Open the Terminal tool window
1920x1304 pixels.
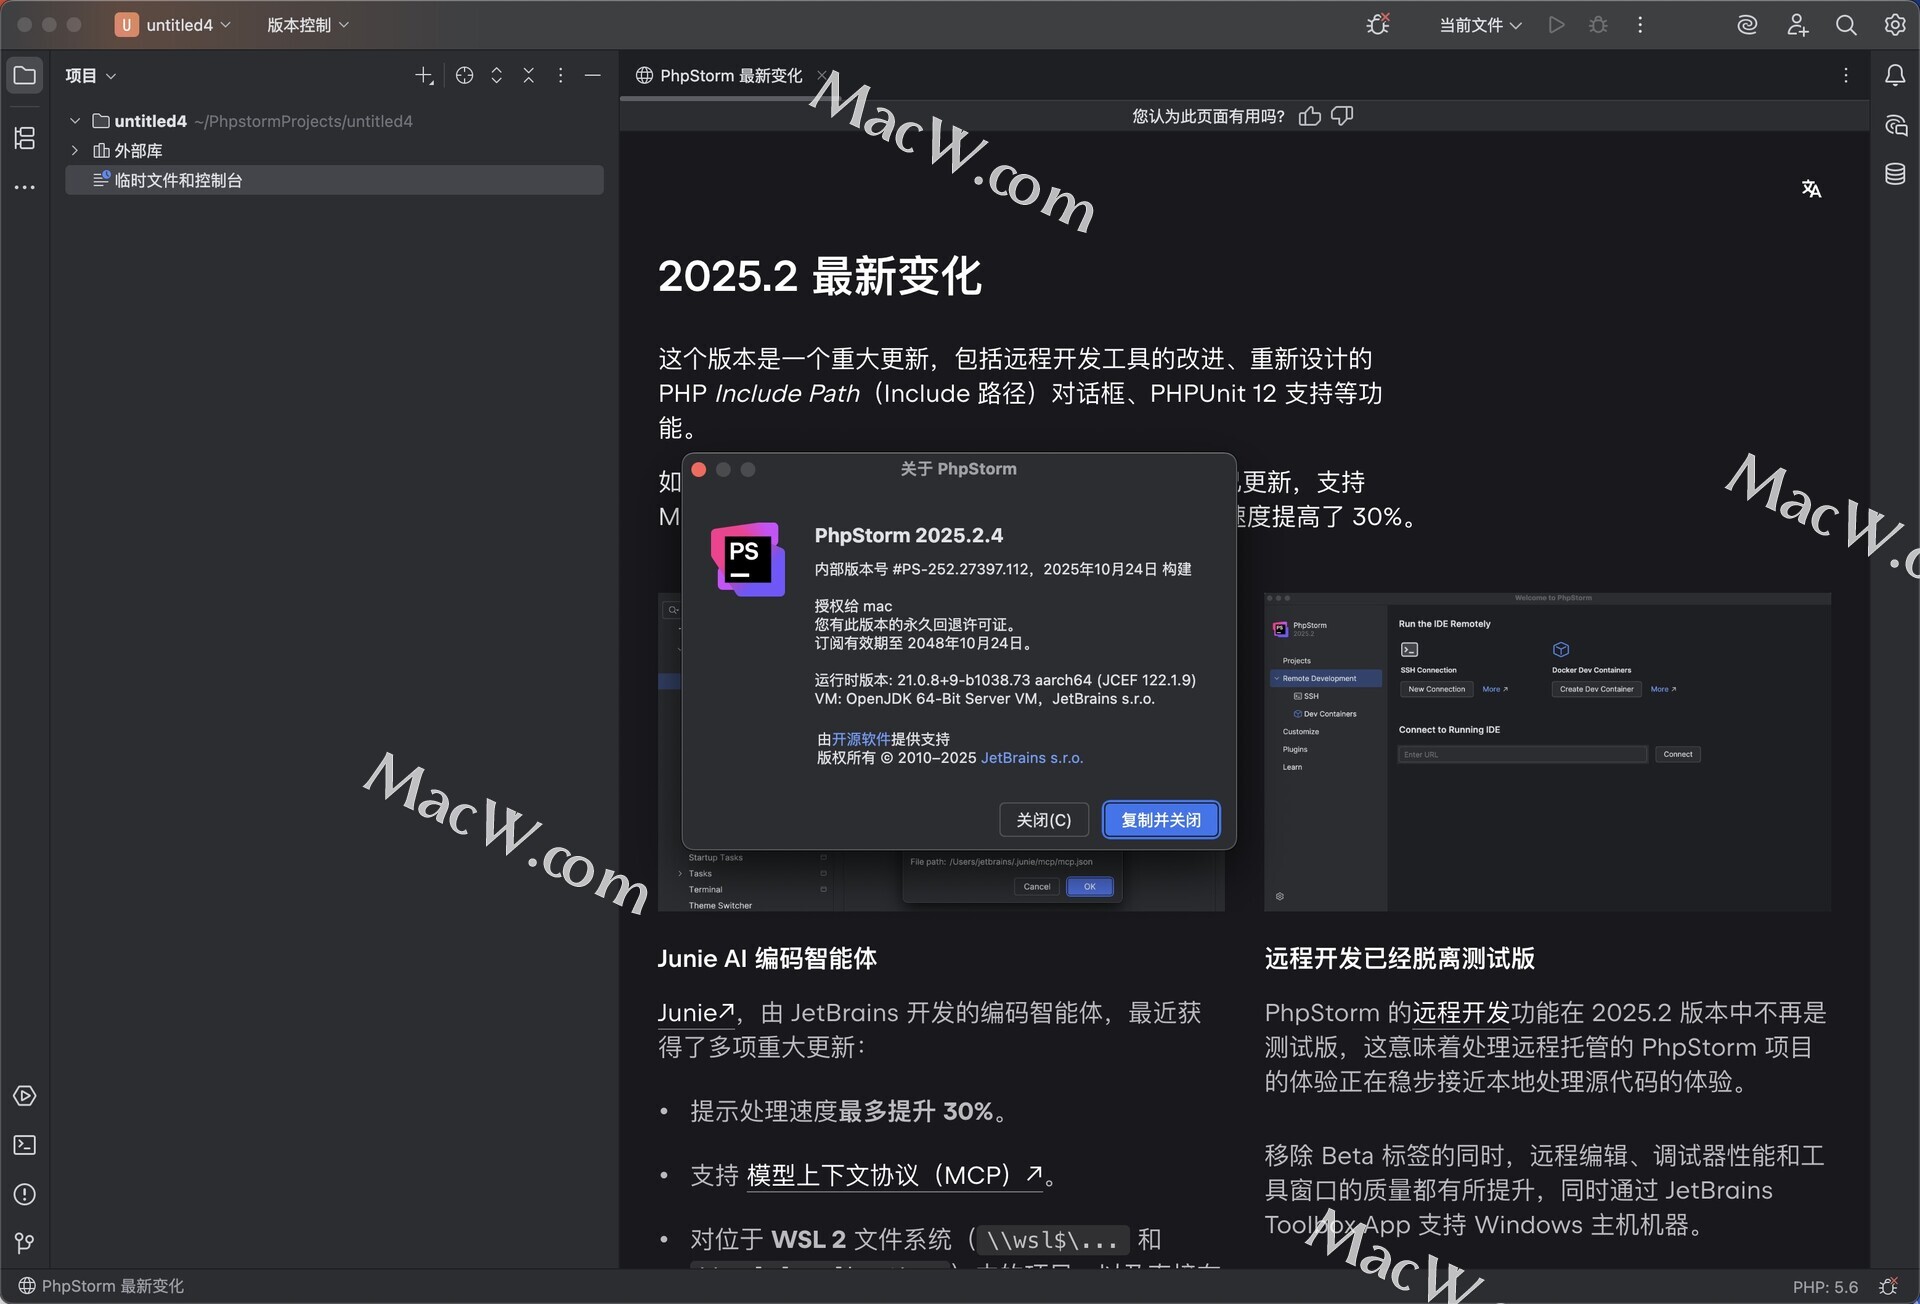pyautogui.click(x=25, y=1145)
